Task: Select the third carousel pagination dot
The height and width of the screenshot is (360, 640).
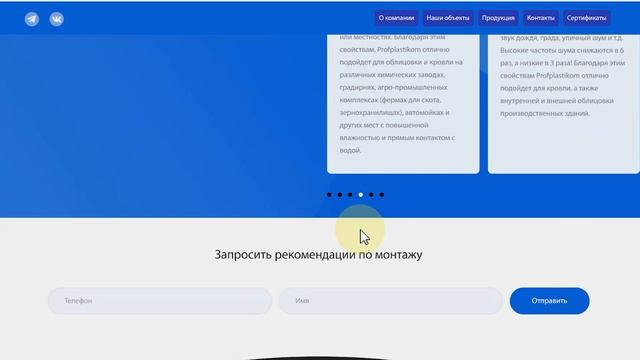Action: [x=350, y=195]
